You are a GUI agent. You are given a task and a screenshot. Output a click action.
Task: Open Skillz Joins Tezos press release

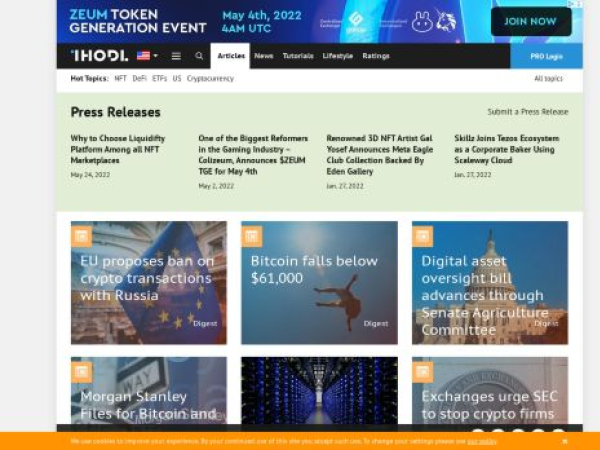pyautogui.click(x=507, y=149)
